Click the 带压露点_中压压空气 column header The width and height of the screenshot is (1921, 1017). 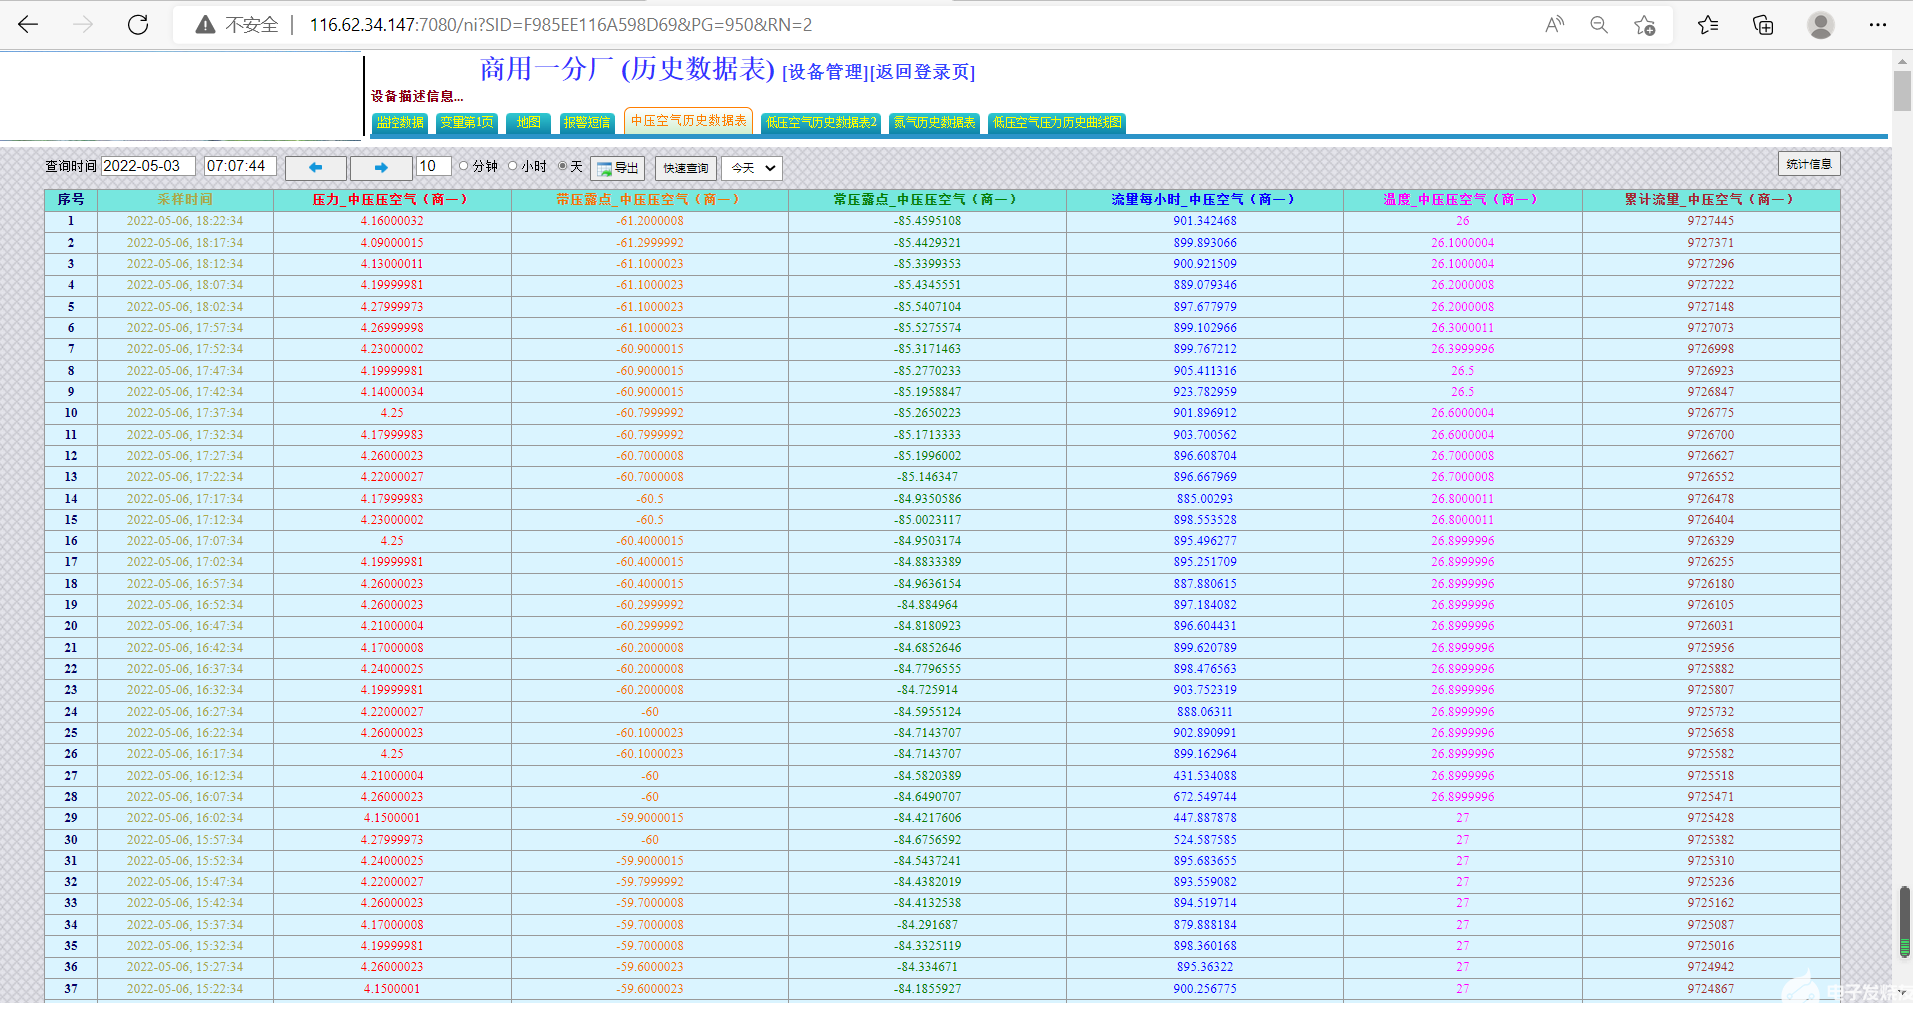[x=650, y=200]
